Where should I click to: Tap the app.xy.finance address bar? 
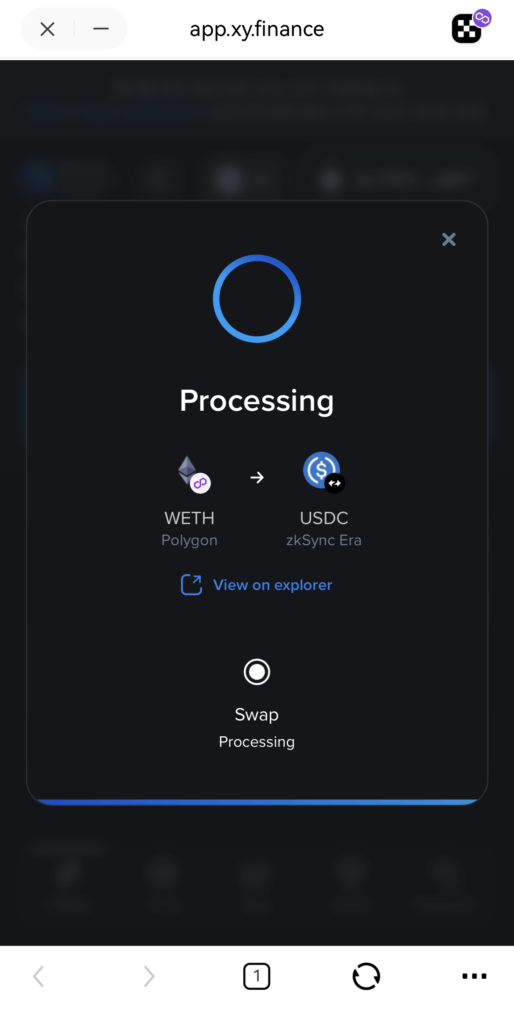click(x=257, y=29)
